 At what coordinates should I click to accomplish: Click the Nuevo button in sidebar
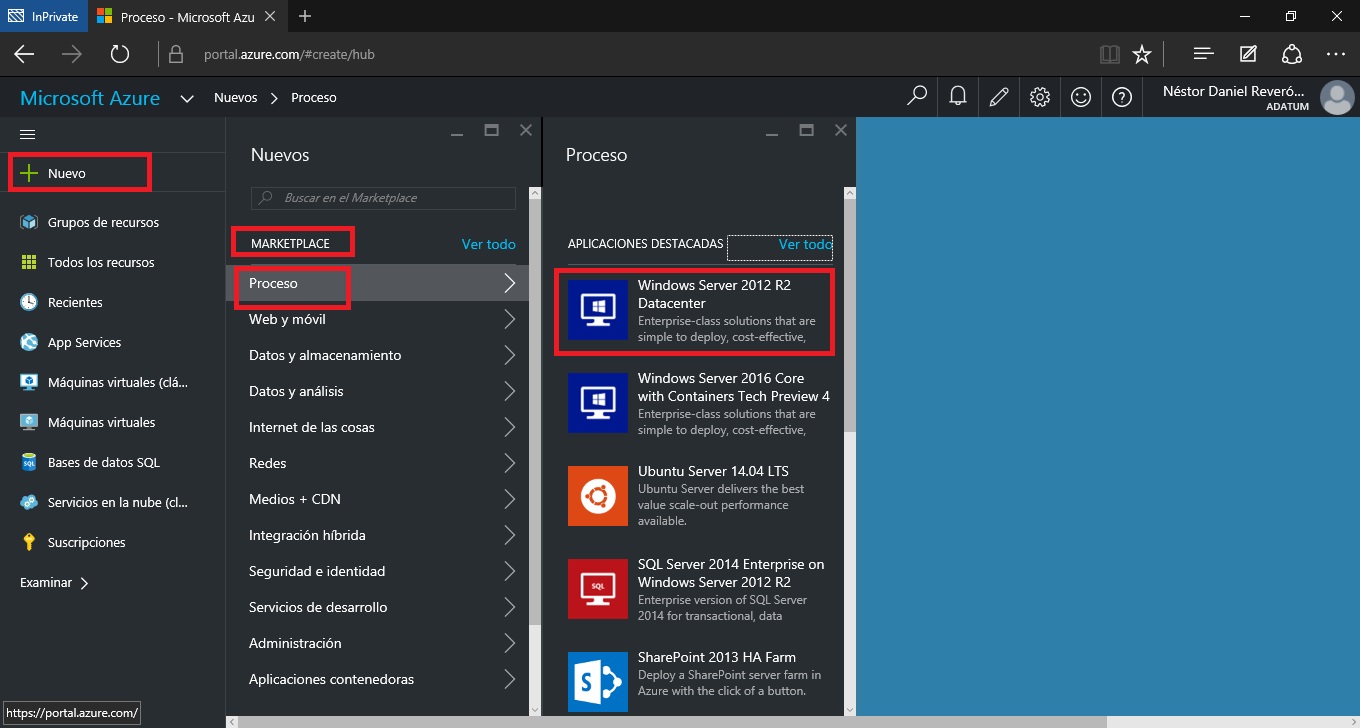(67, 173)
